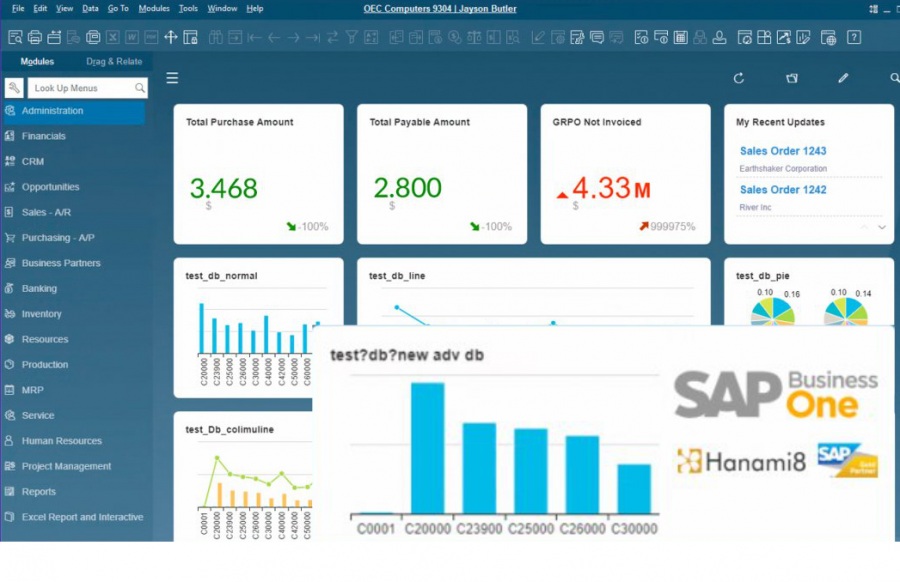Click the dashboard widget gallery icon
The width and height of the screenshot is (900, 582).
click(792, 78)
